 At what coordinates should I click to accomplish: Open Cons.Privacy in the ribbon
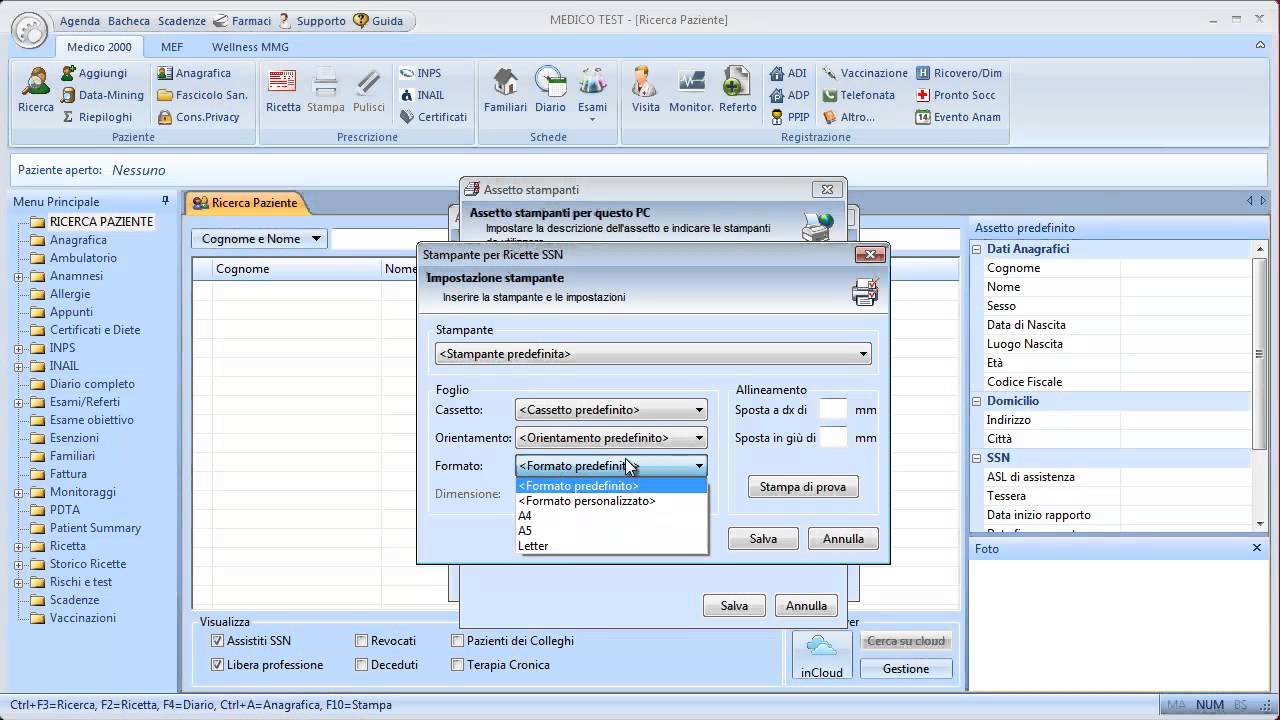click(198, 117)
